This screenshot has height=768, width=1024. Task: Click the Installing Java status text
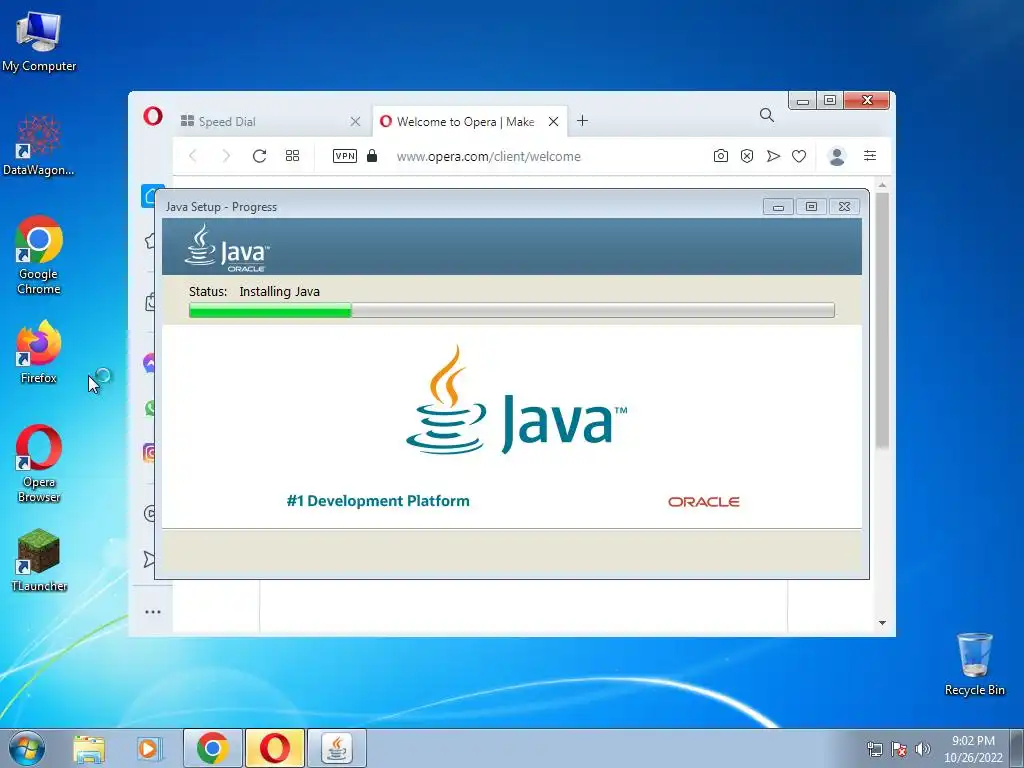coord(280,292)
